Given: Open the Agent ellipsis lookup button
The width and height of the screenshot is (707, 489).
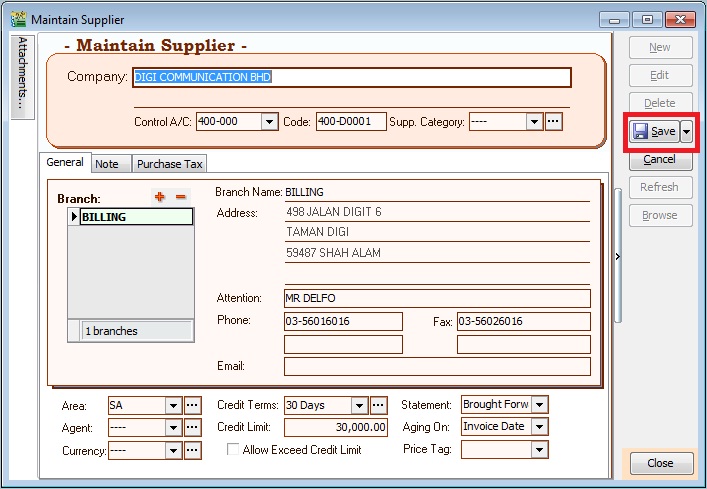Looking at the screenshot, I should [x=193, y=427].
